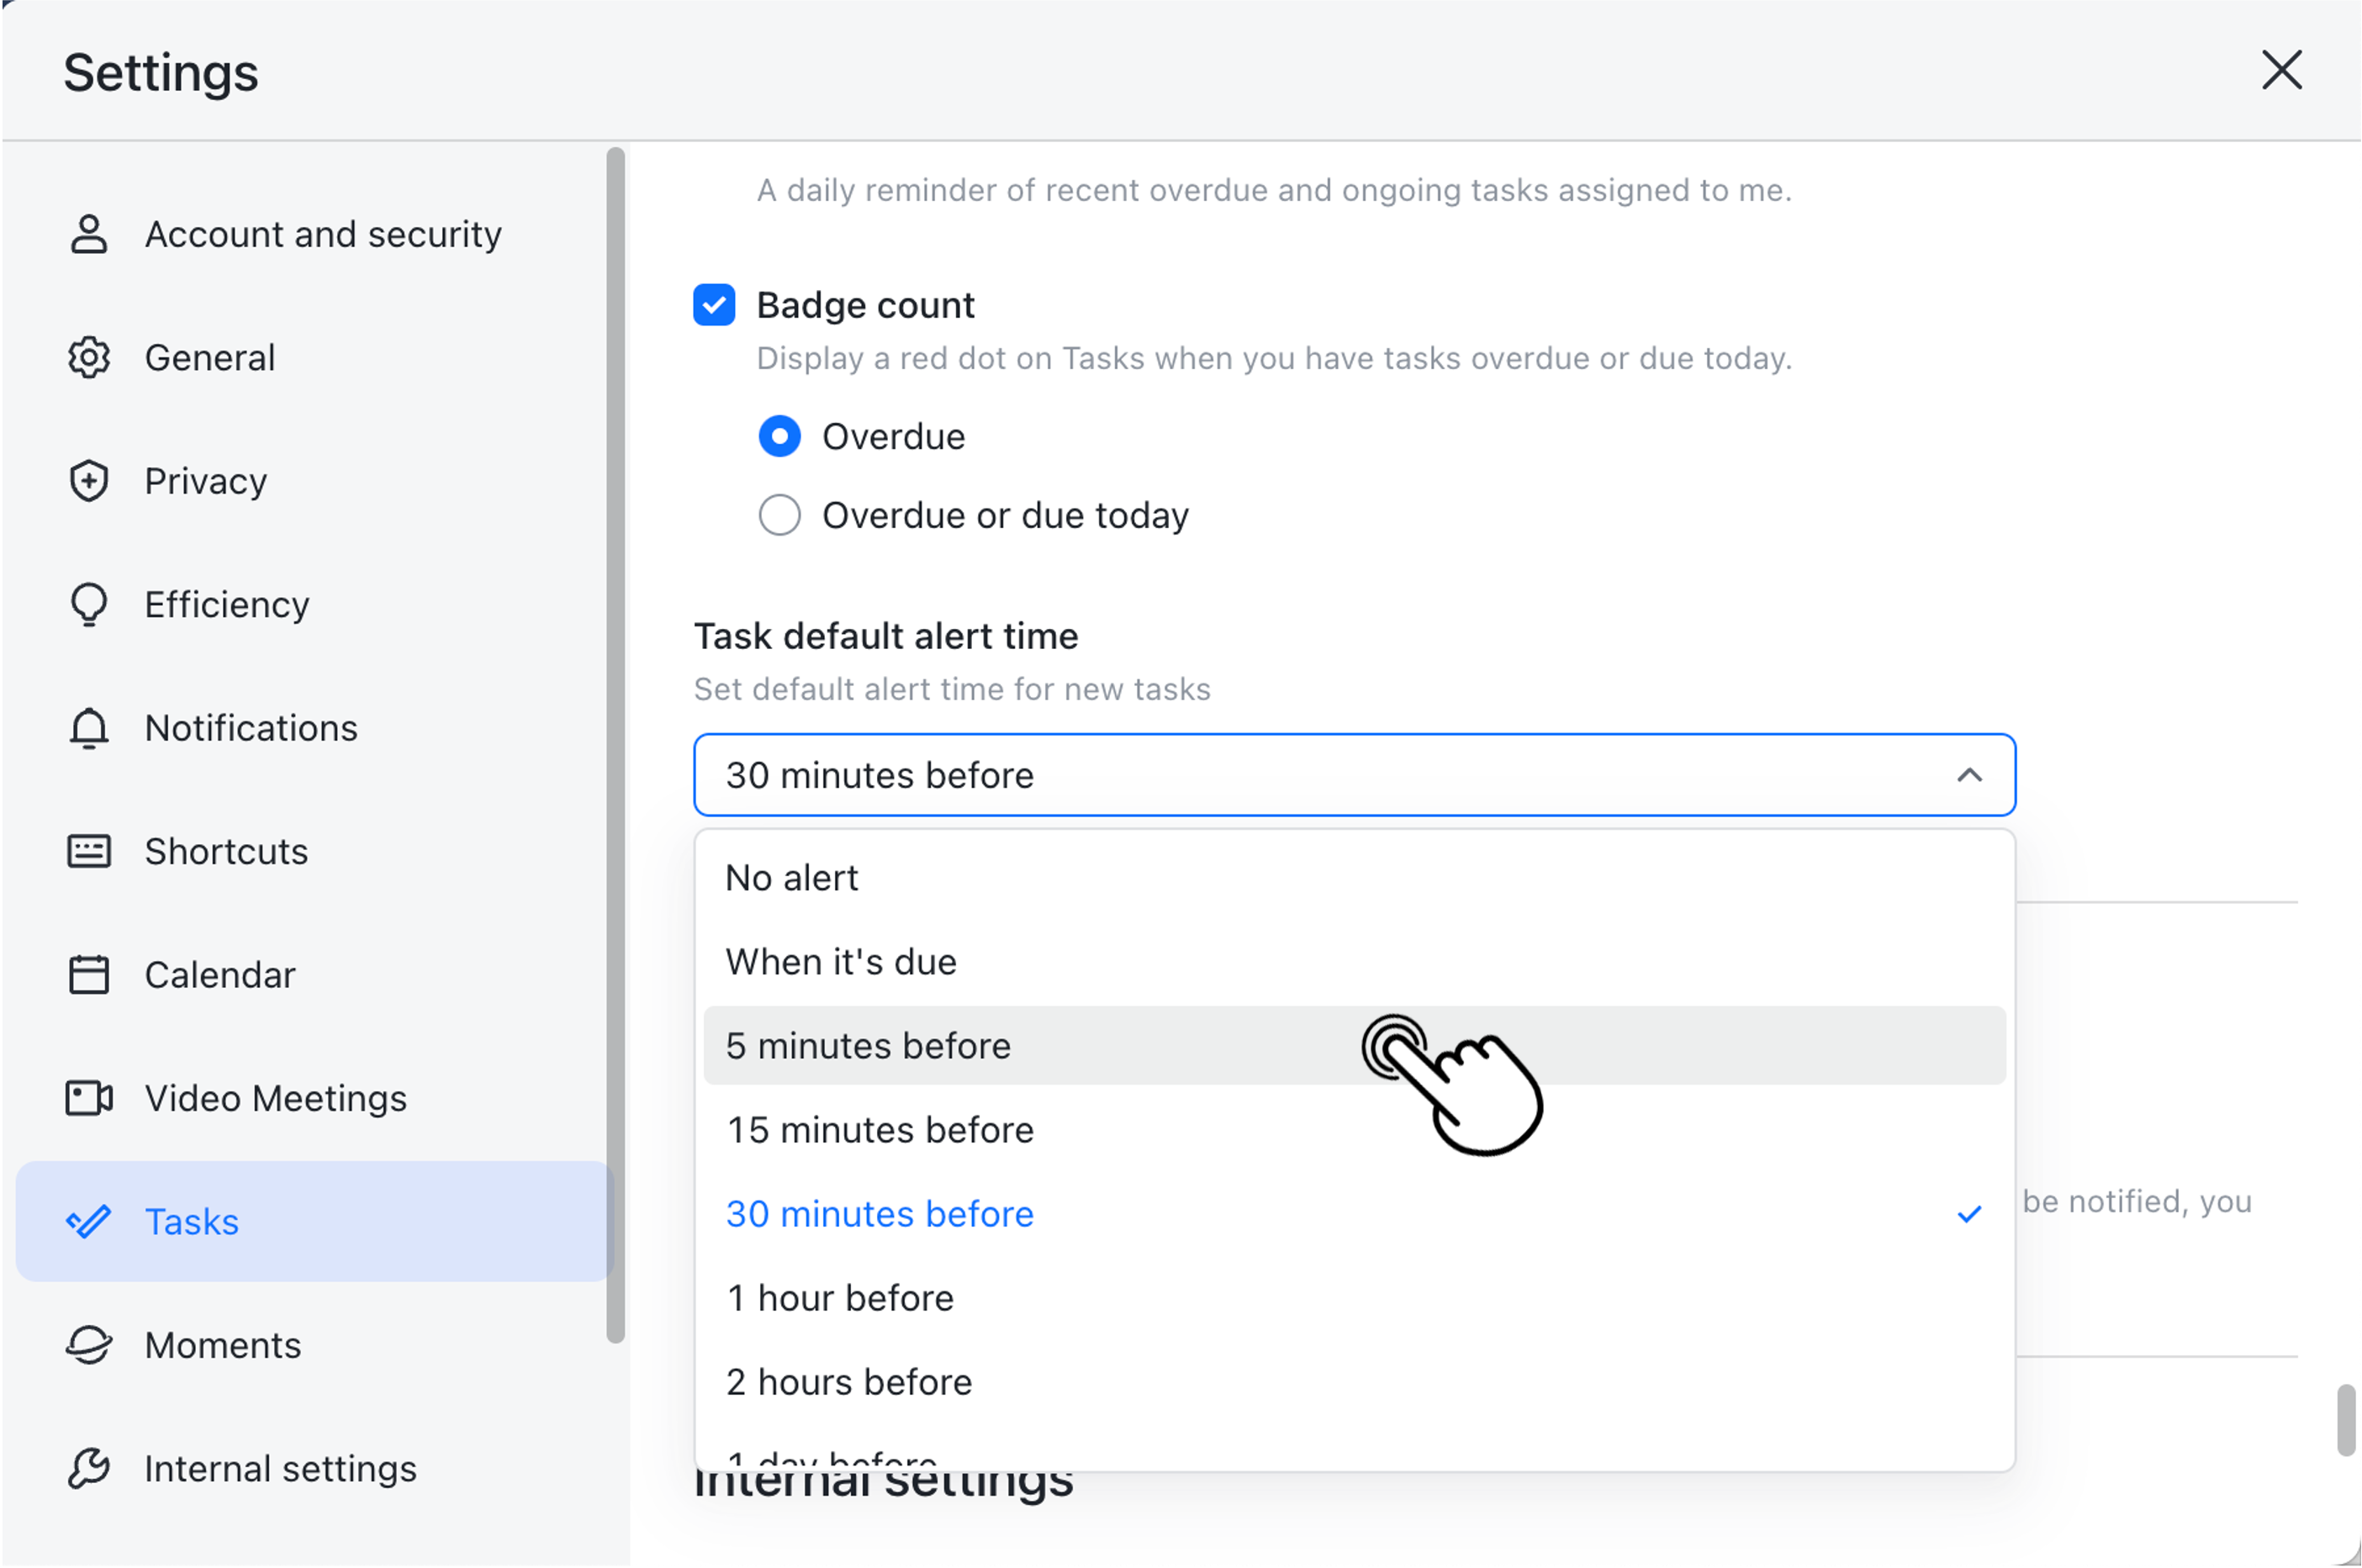Click the Privacy shield icon
This screenshot has width=2362, height=1568.
89,480
